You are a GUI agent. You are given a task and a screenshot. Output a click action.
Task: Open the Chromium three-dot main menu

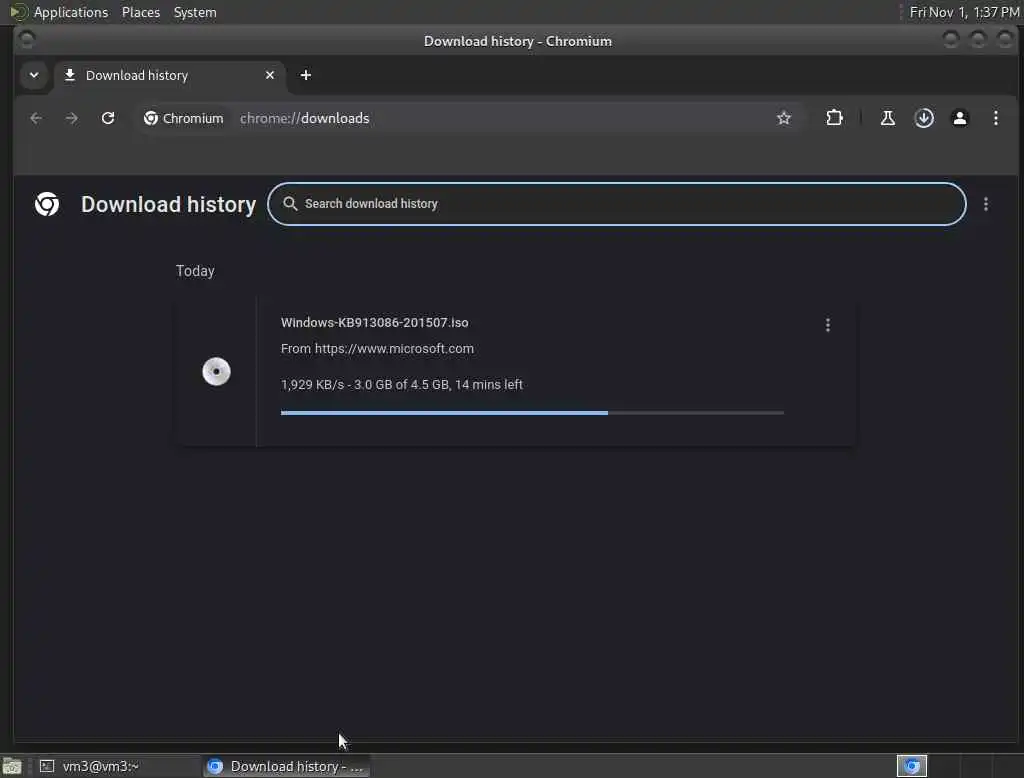click(995, 118)
